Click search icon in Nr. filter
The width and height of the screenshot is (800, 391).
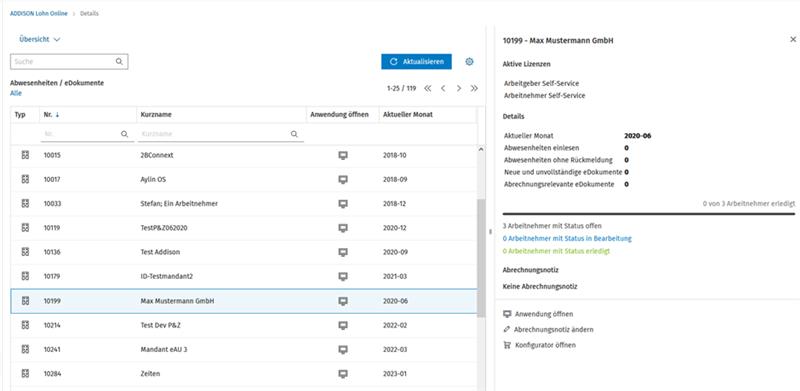tap(124, 134)
